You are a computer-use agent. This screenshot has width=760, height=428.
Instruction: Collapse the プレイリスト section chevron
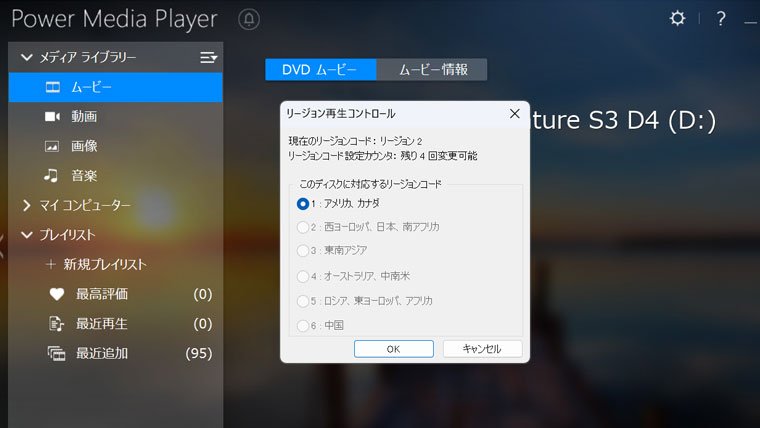click(x=27, y=235)
